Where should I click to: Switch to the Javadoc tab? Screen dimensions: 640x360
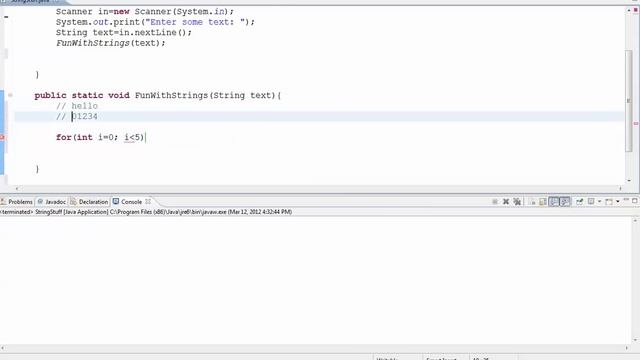pos(51,202)
